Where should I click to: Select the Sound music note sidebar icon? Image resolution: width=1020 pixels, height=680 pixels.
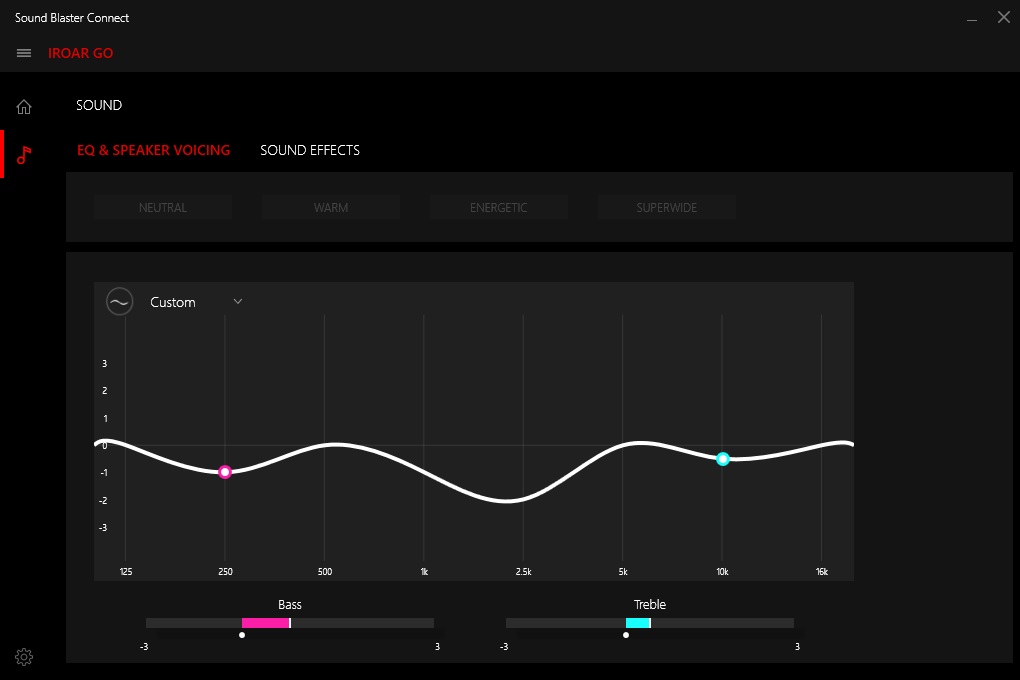[x=24, y=155]
